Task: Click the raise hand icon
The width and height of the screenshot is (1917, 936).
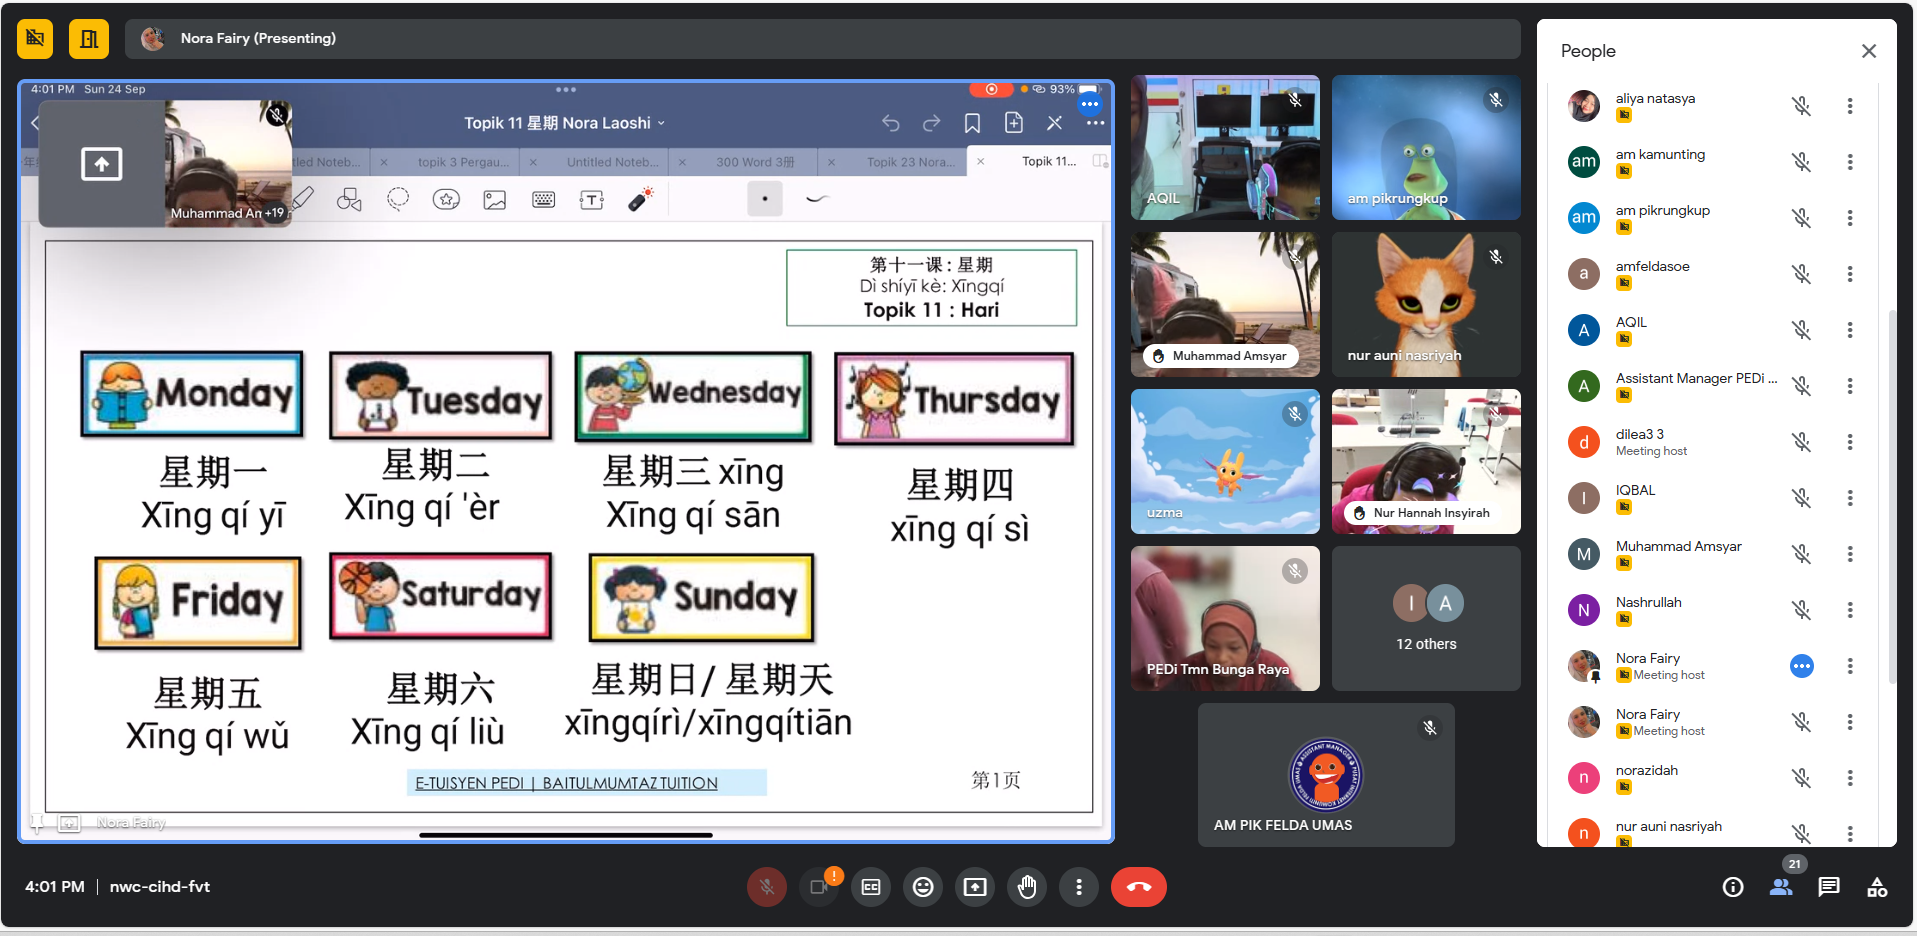Action: 1027,887
